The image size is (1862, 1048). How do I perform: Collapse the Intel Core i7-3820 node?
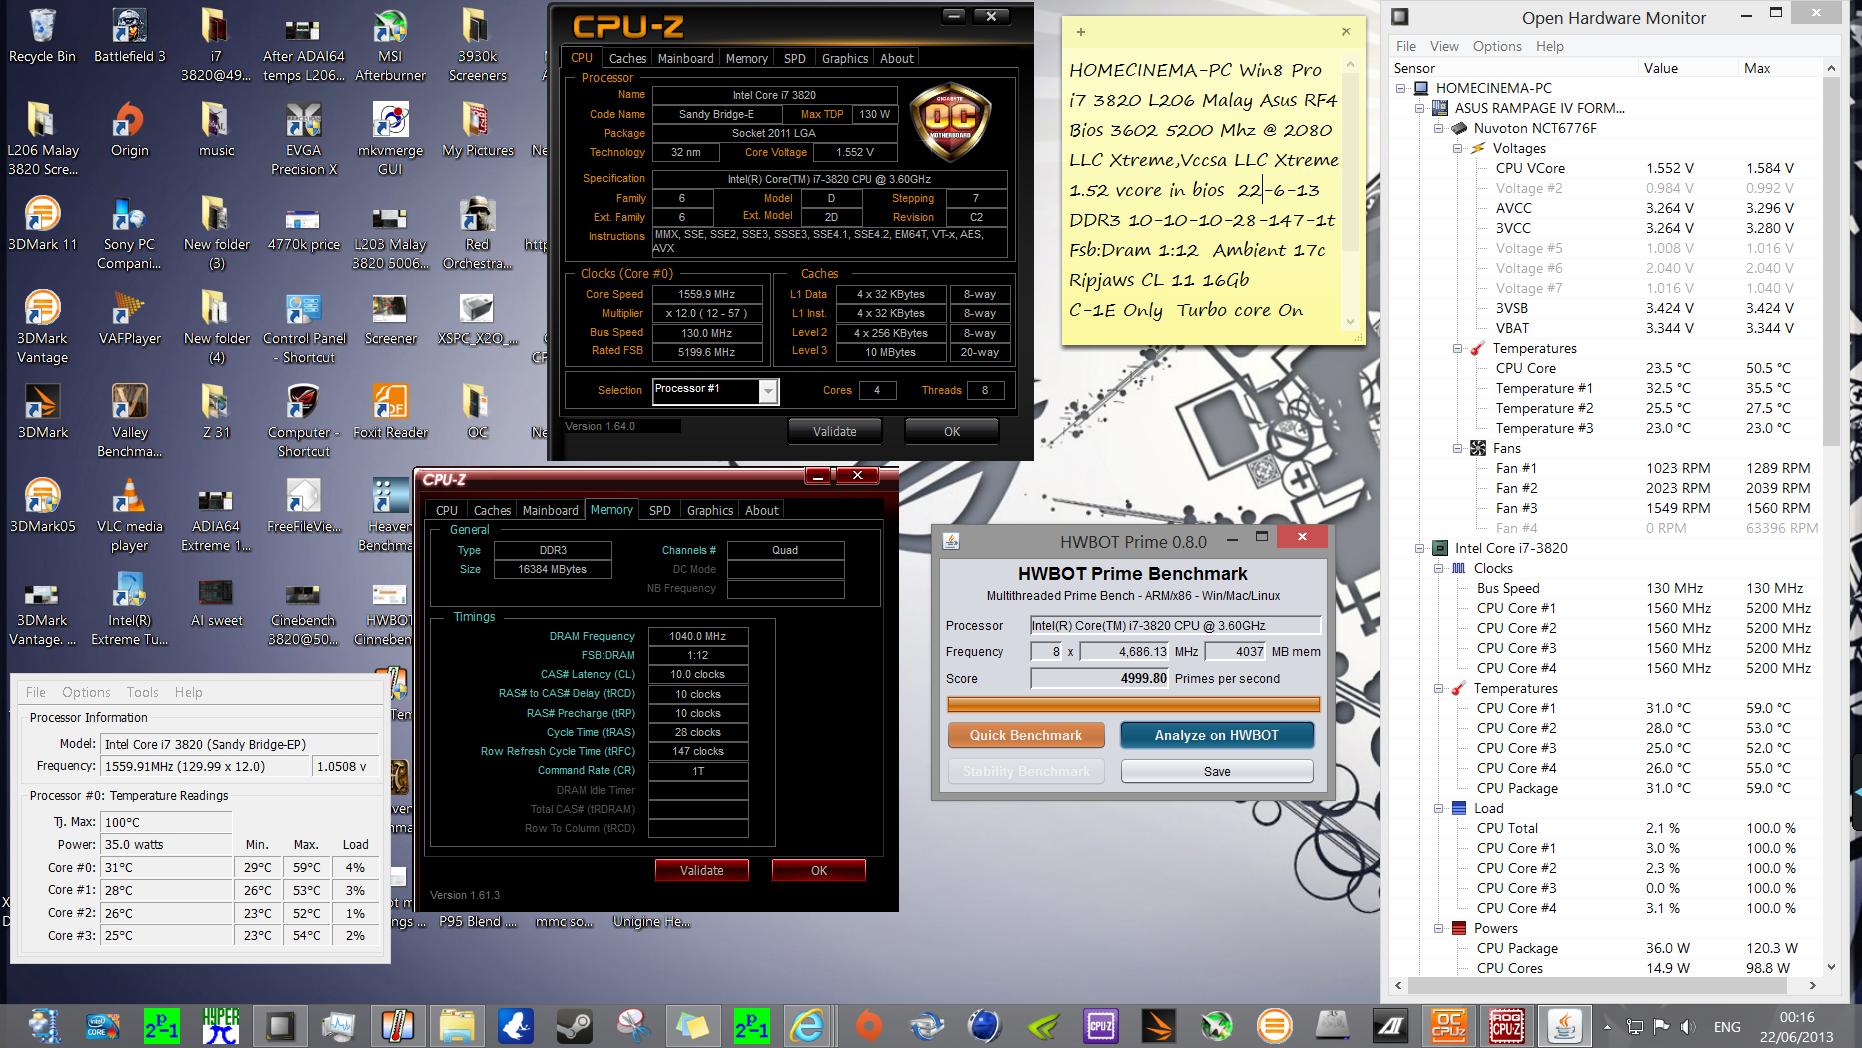coord(1421,548)
